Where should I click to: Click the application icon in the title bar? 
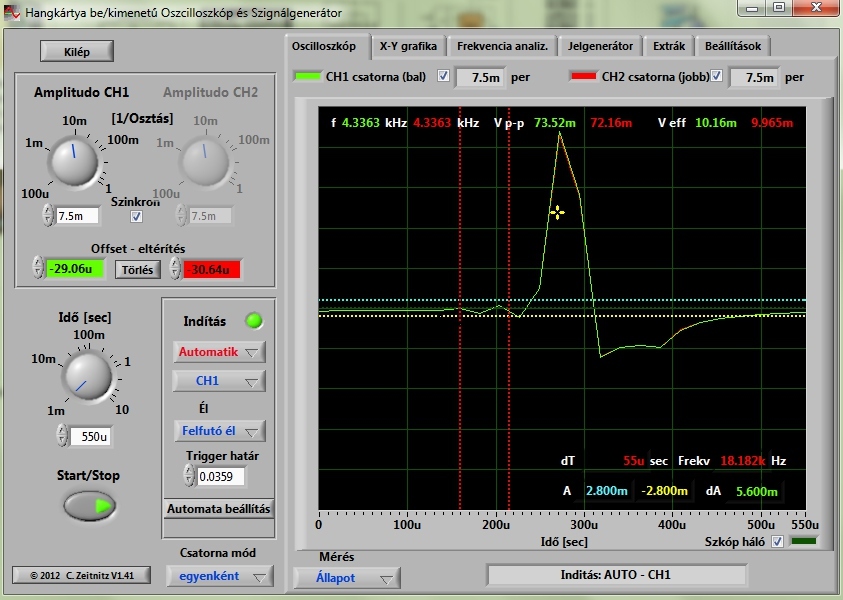(12, 12)
